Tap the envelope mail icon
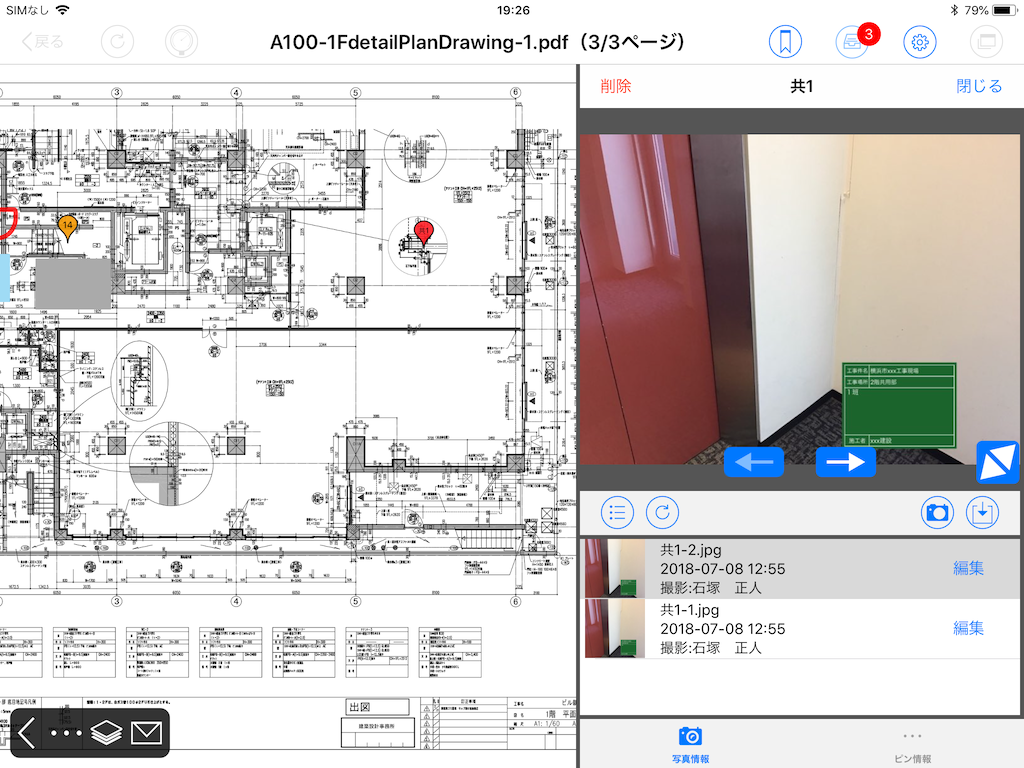The width and height of the screenshot is (1024, 768). [x=146, y=733]
